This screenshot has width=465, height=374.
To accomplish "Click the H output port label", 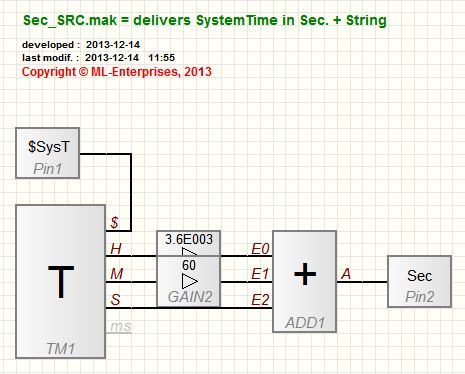I will 116,249.
